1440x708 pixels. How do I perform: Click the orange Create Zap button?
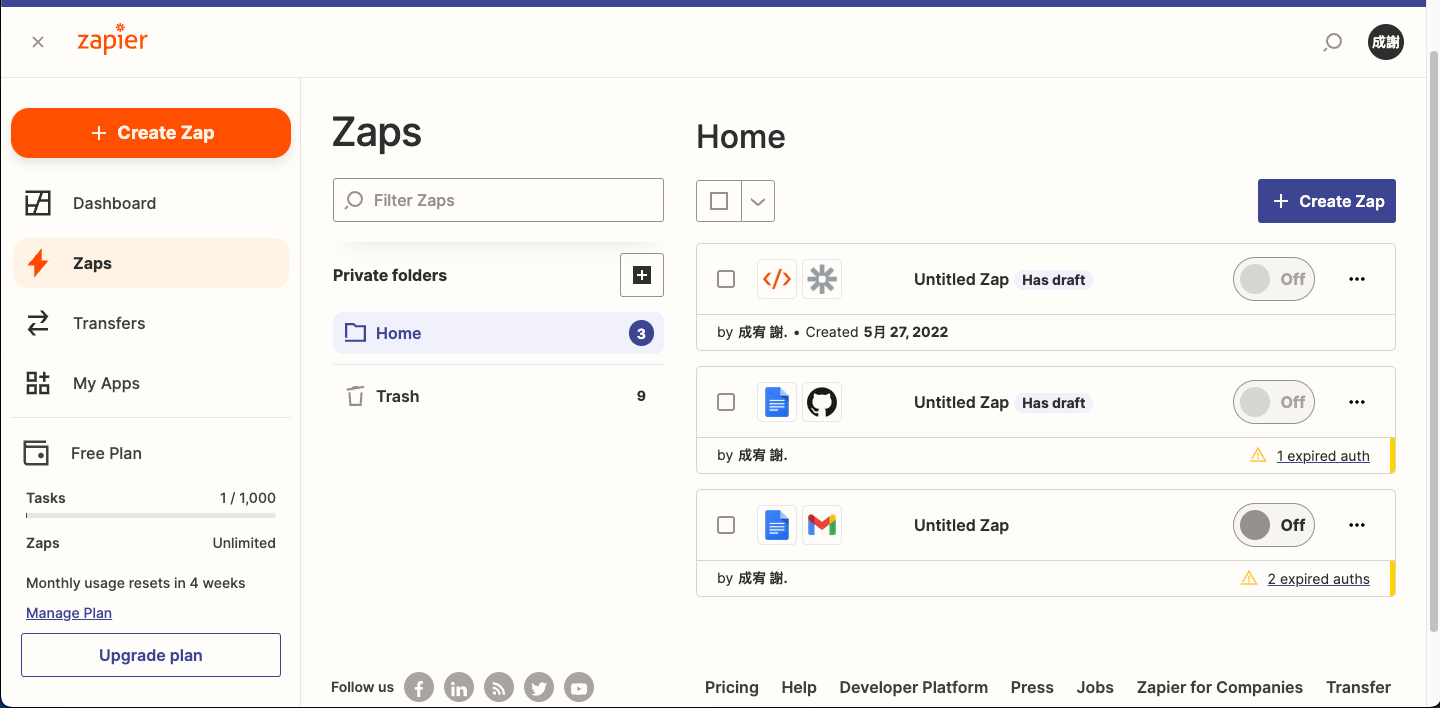(x=151, y=133)
